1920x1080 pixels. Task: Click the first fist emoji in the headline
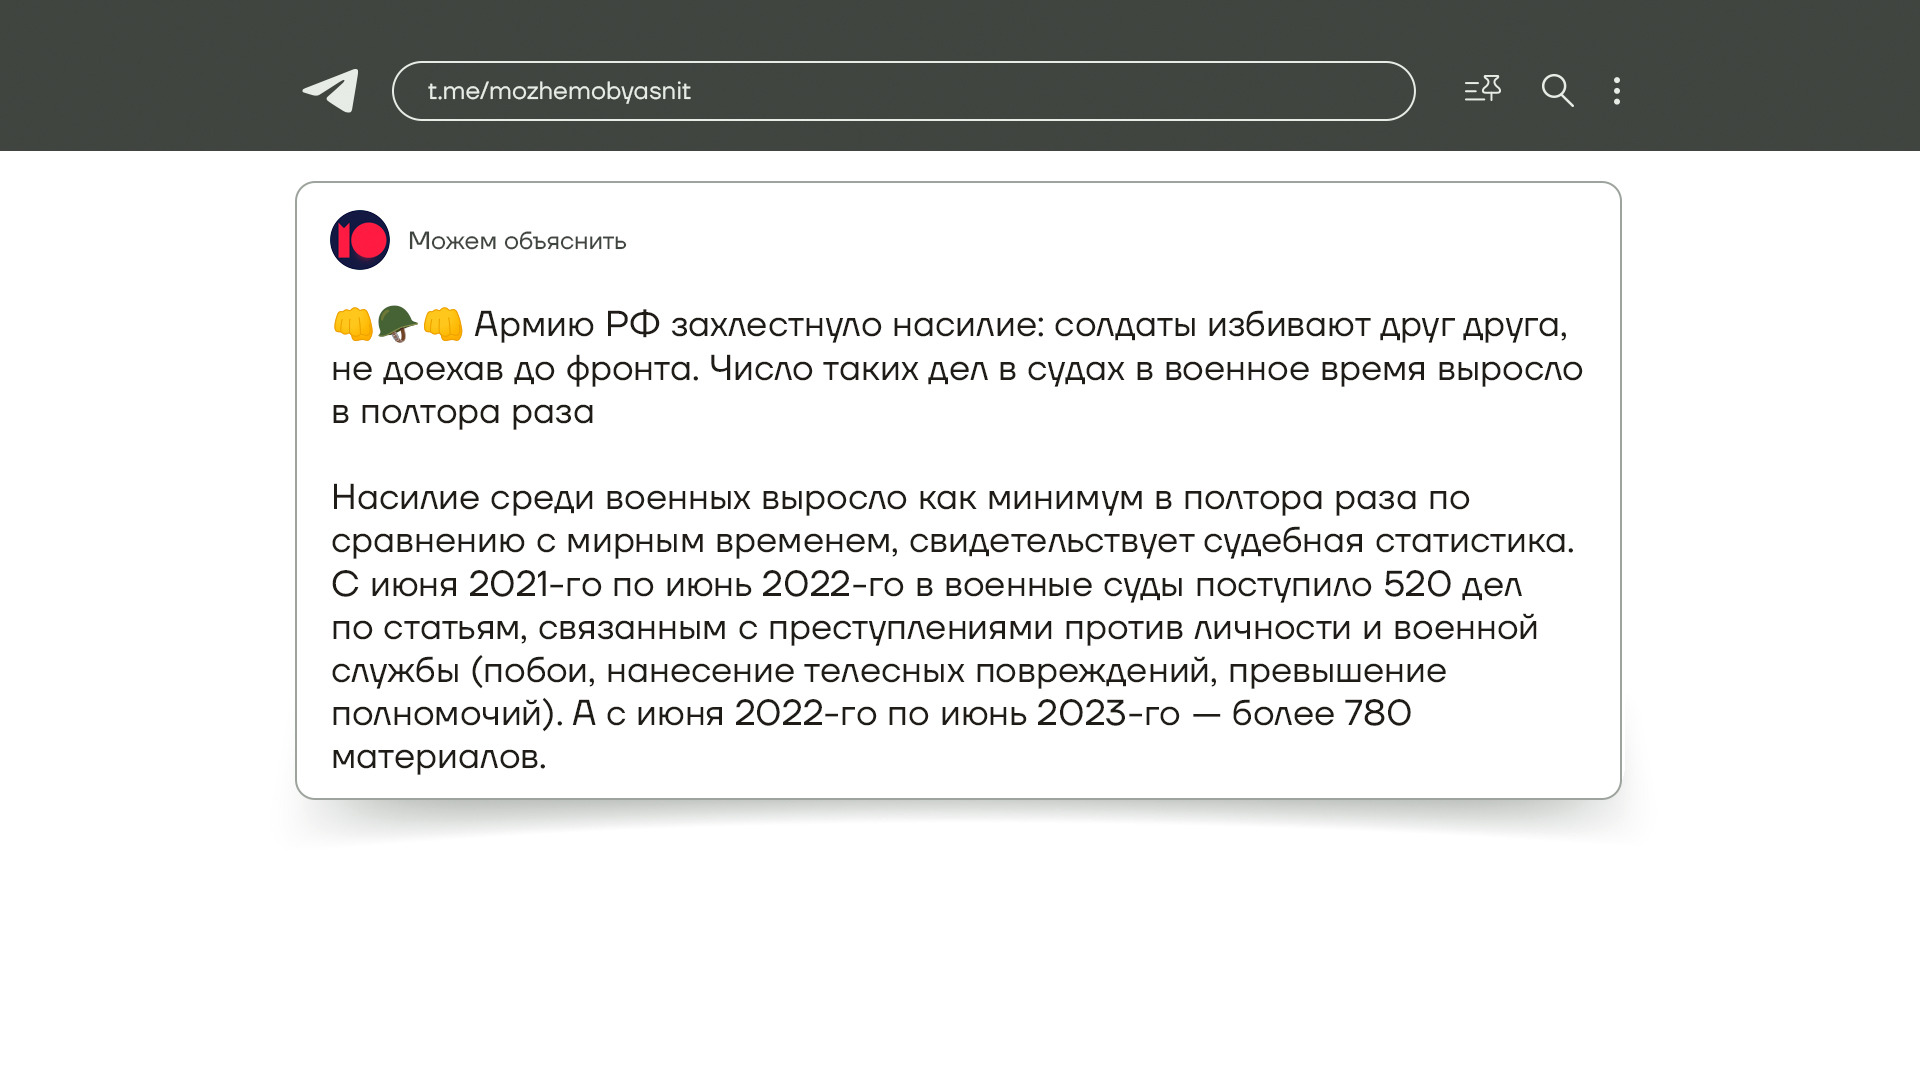click(352, 324)
